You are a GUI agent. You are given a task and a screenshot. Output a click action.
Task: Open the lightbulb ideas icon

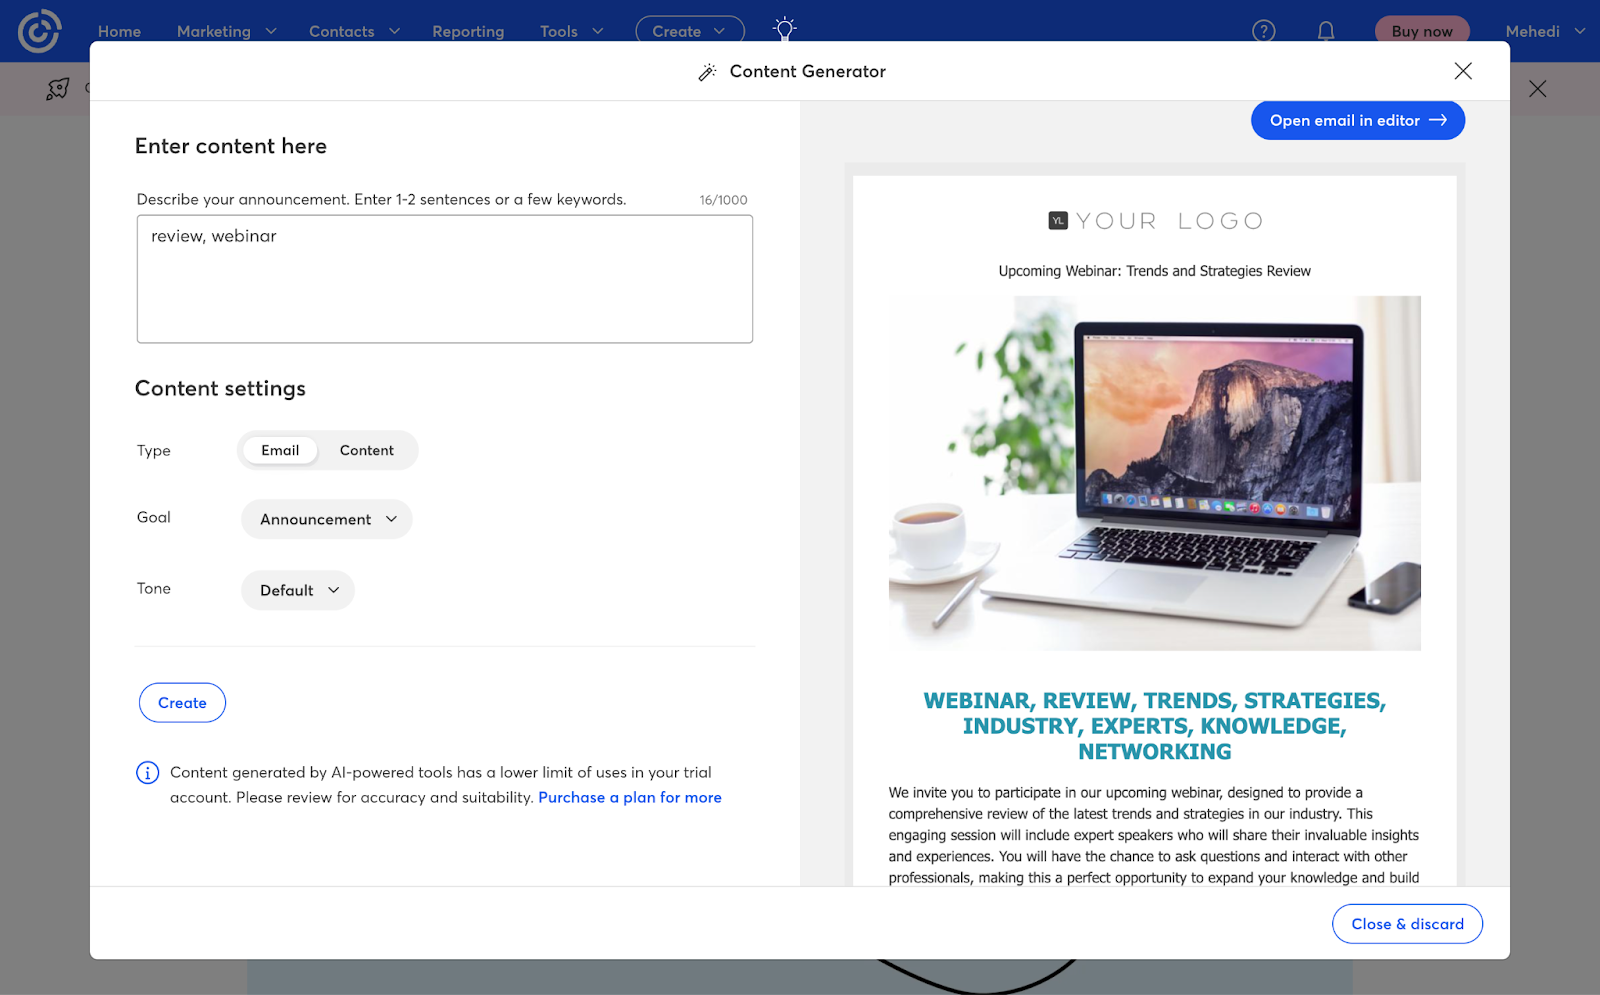click(x=785, y=30)
